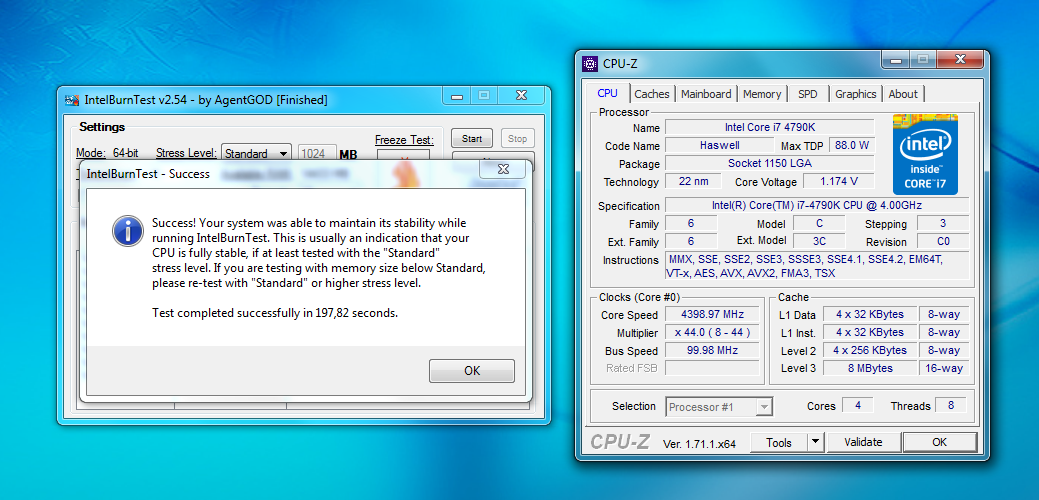Minimize the CPU-Z window

[x=895, y=60]
